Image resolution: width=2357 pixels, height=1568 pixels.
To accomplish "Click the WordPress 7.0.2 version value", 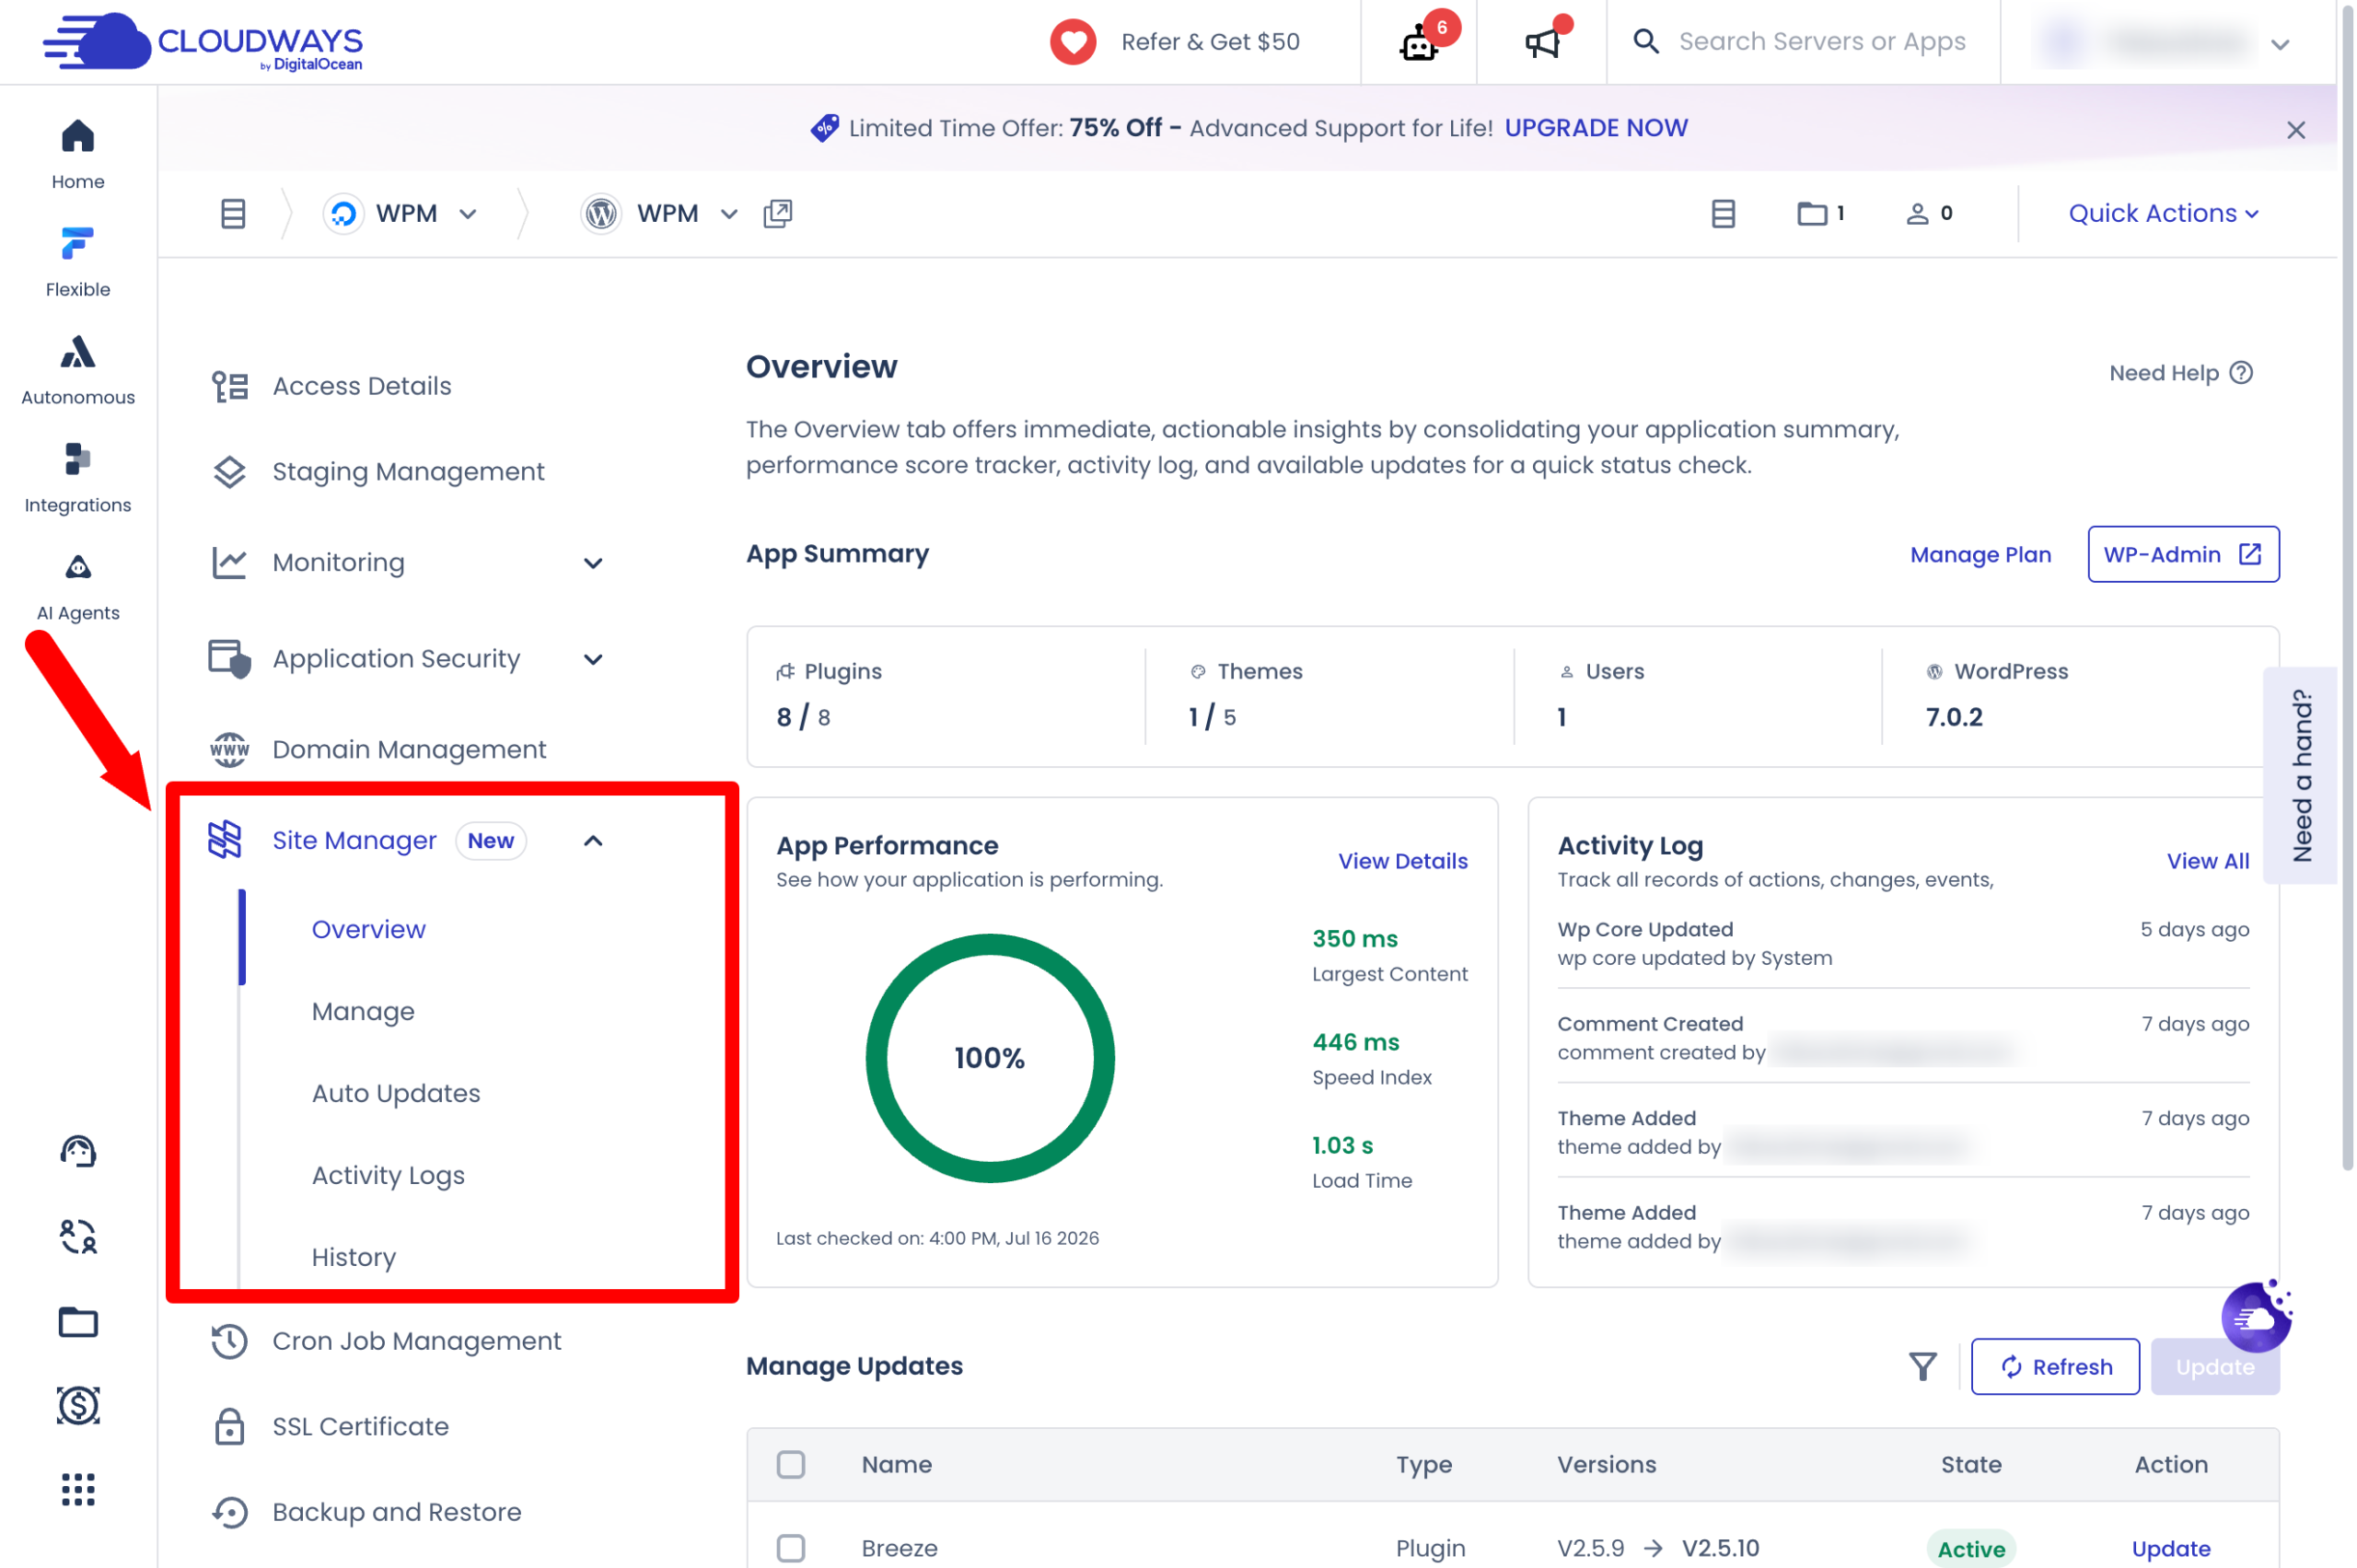I will coord(1953,717).
